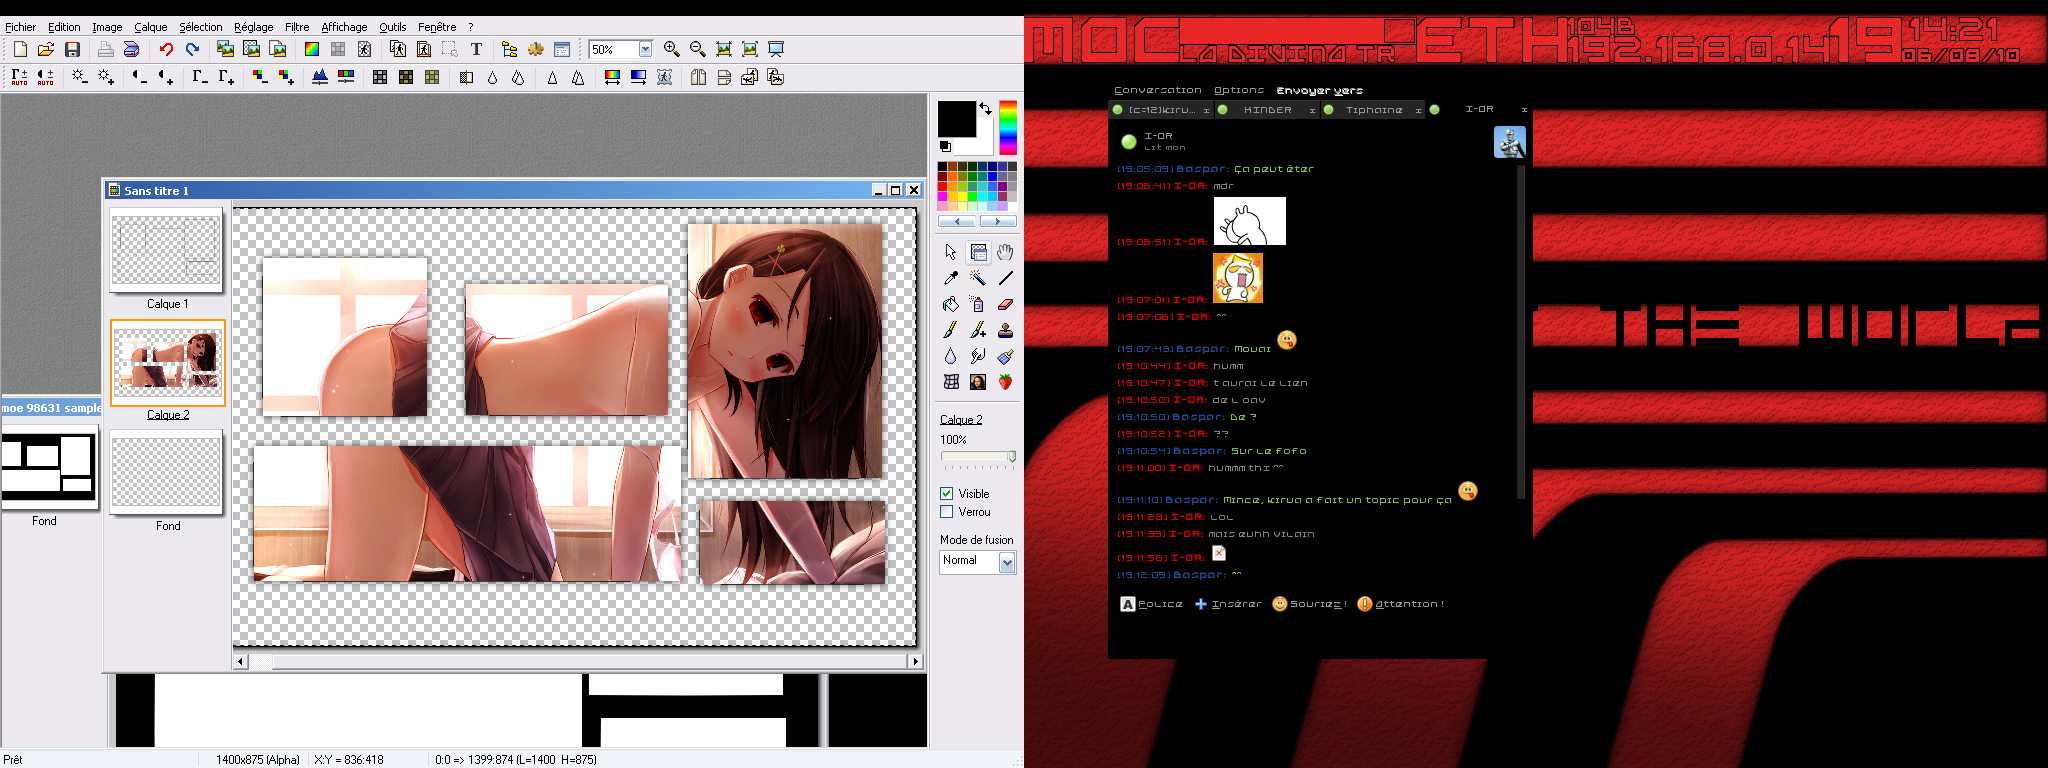Select the Fill paint bucket tool
Image resolution: width=2048 pixels, height=768 pixels.
tap(951, 304)
